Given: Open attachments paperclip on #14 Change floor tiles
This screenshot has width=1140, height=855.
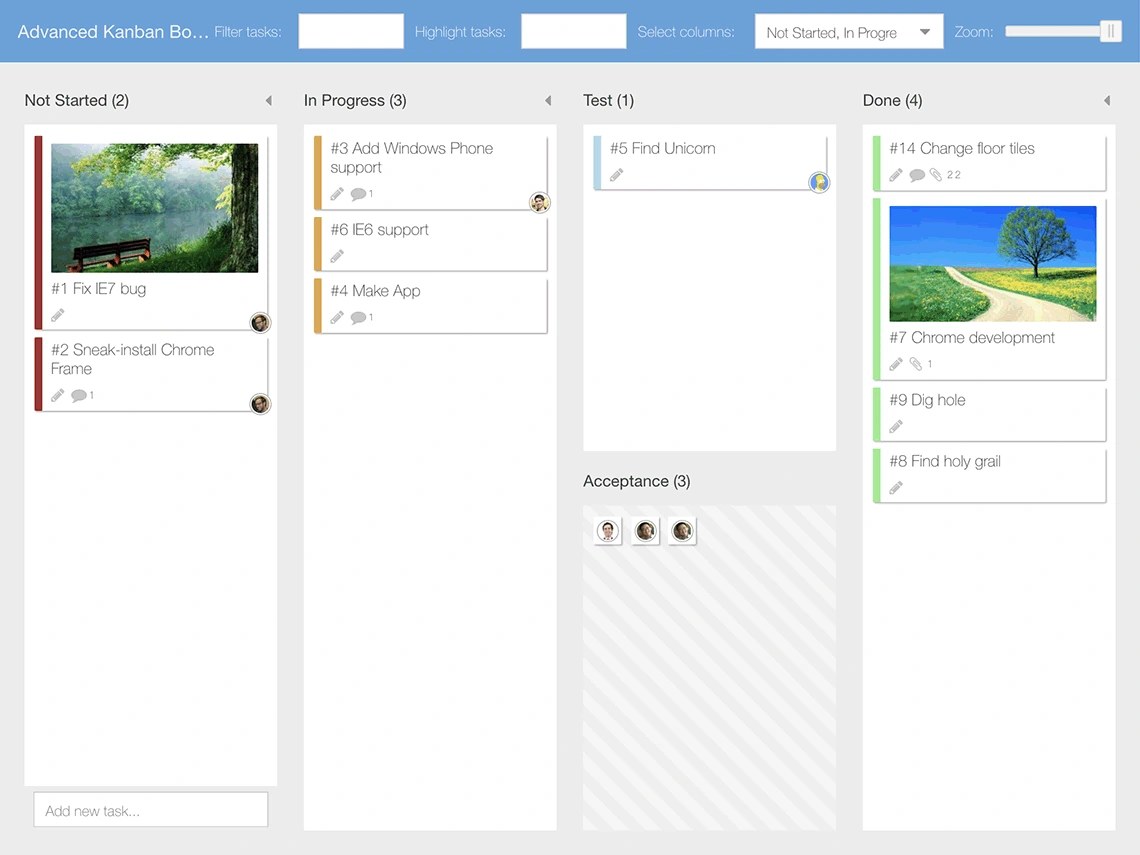Looking at the screenshot, I should click(936, 174).
